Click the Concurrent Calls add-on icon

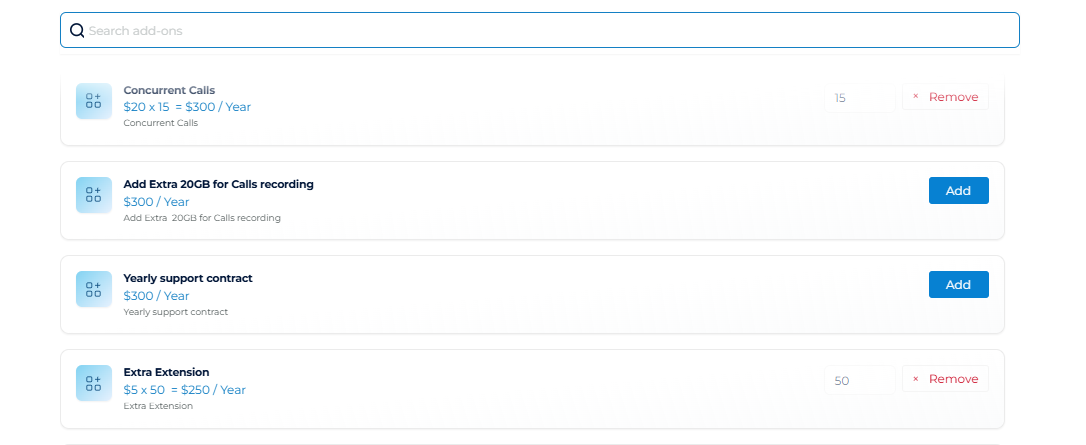94,101
